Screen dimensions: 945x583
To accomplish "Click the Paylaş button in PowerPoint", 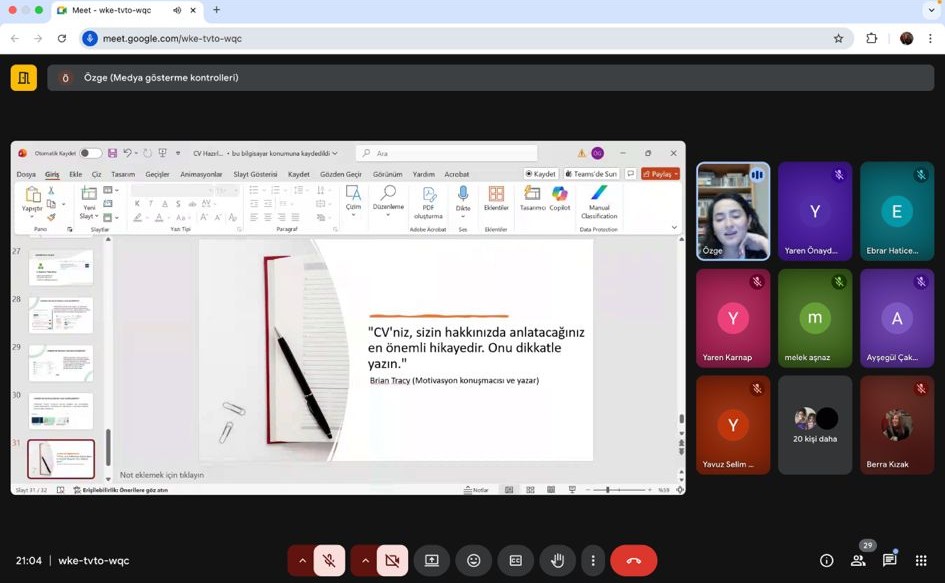I will (660, 174).
